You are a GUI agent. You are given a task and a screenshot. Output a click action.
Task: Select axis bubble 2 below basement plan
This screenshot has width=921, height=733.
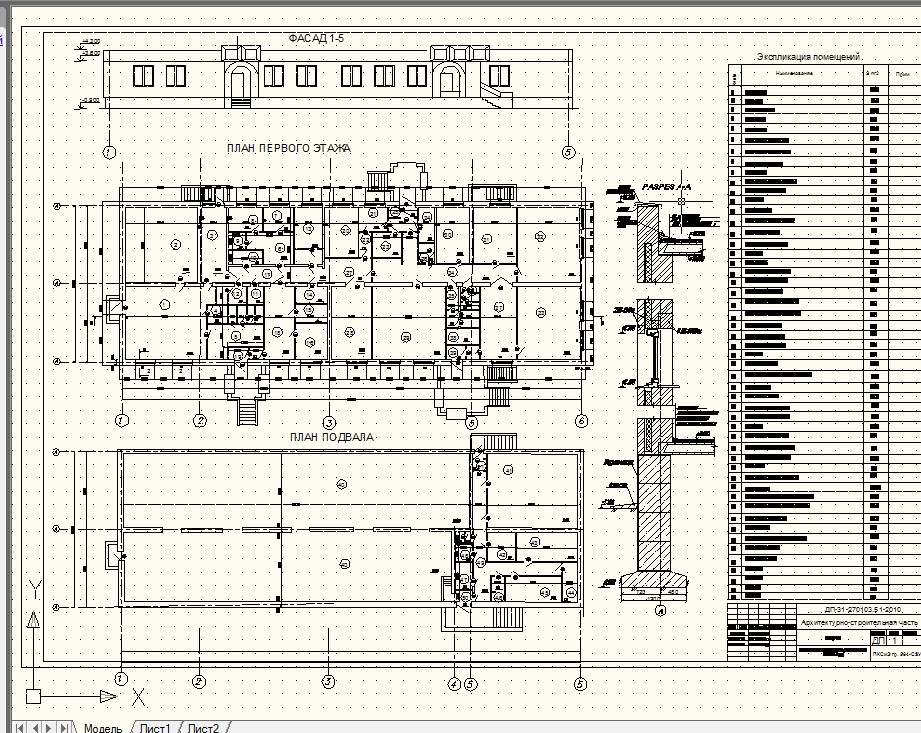pos(200,682)
